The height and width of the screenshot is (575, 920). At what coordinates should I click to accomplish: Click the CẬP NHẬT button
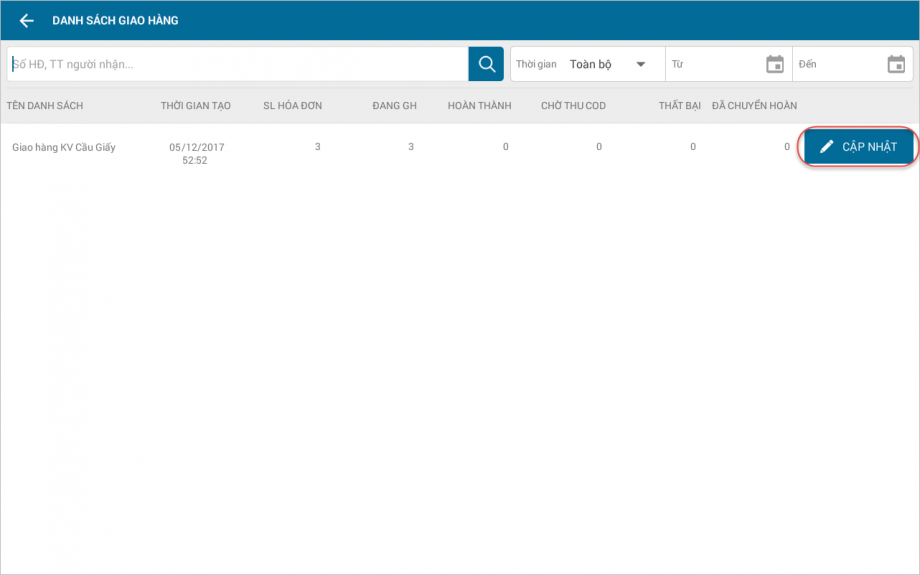tap(858, 147)
